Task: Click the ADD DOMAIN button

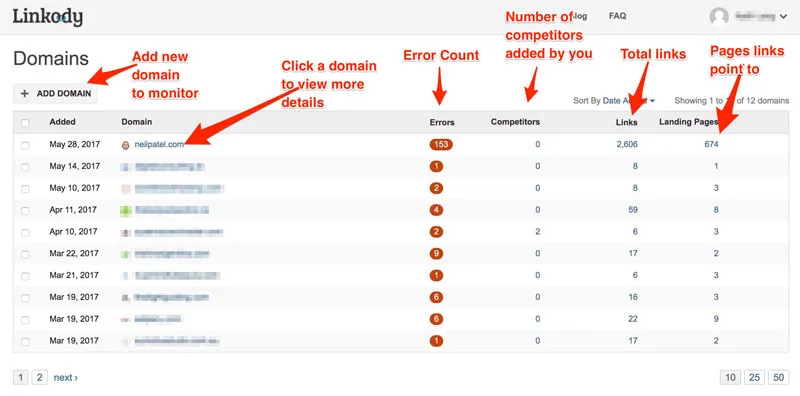Action: click(x=55, y=94)
